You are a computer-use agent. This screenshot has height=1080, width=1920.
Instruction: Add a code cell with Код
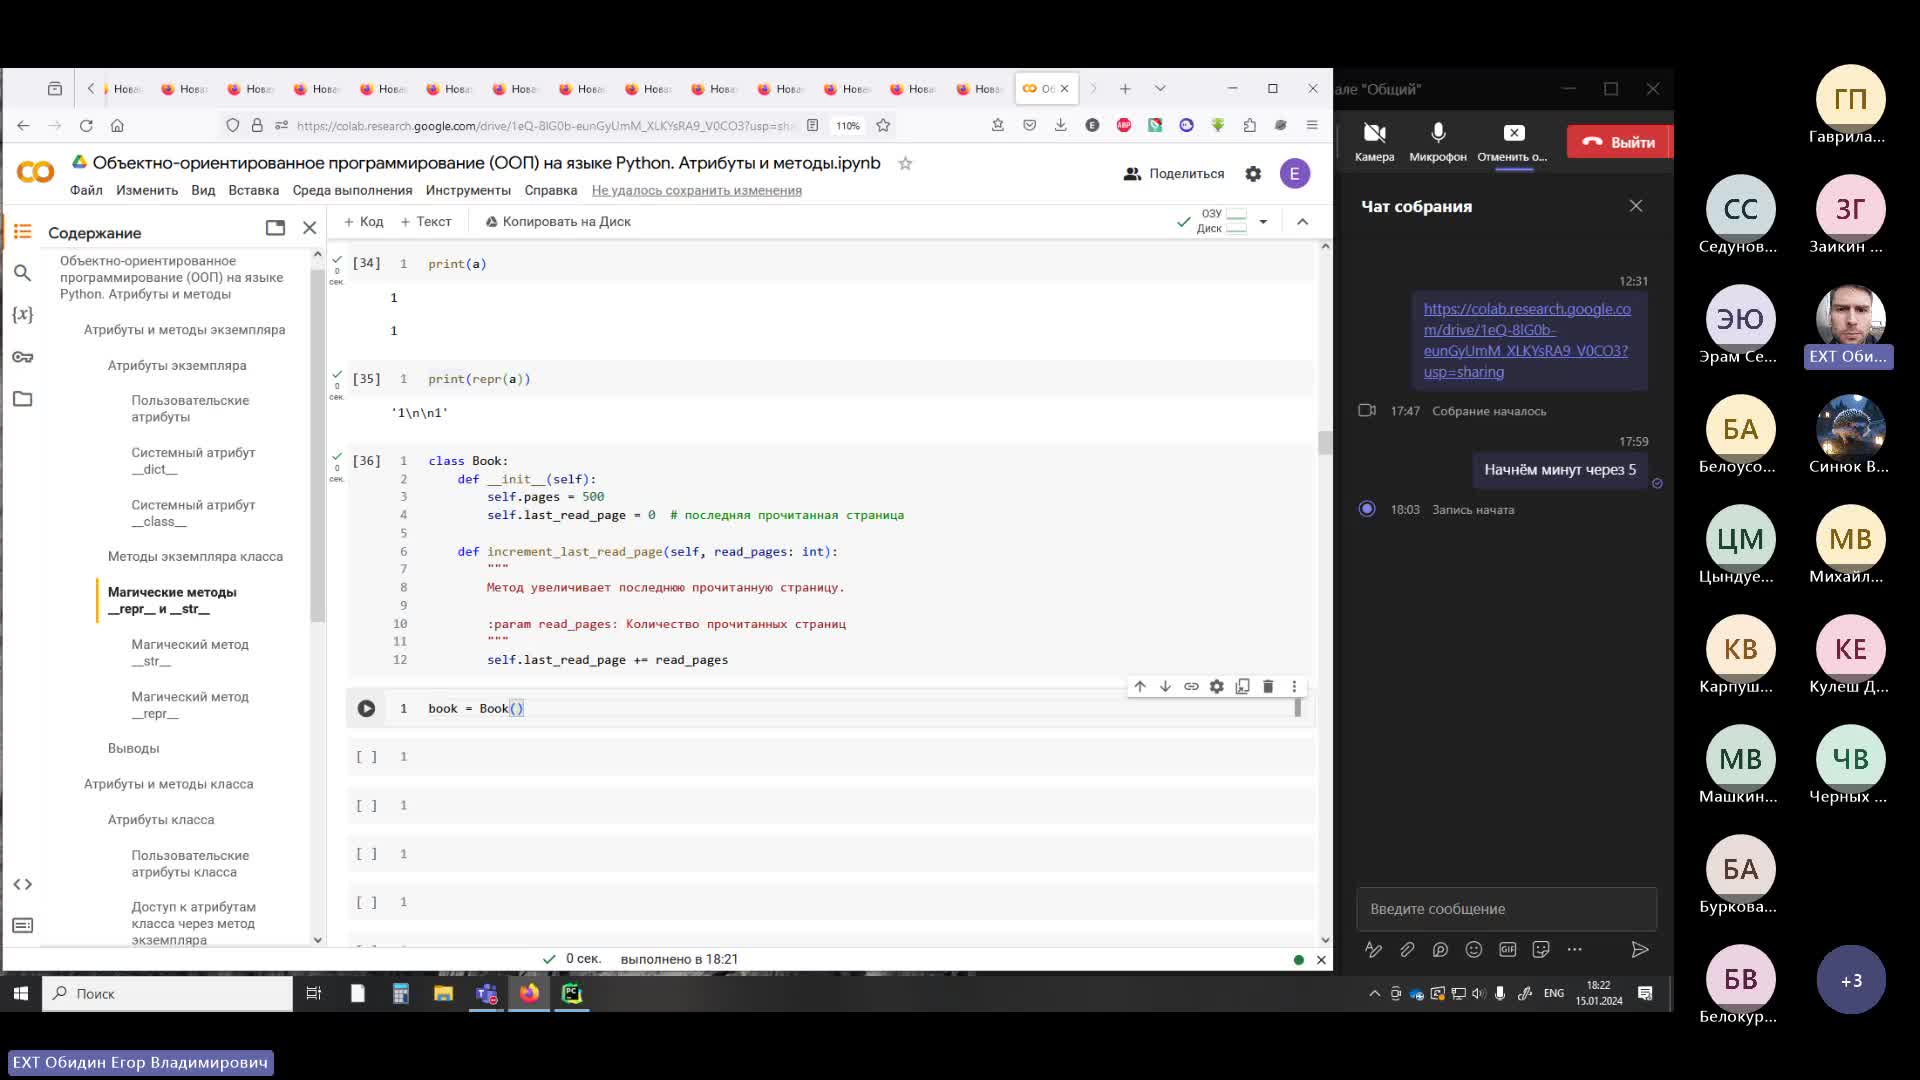pos(363,221)
